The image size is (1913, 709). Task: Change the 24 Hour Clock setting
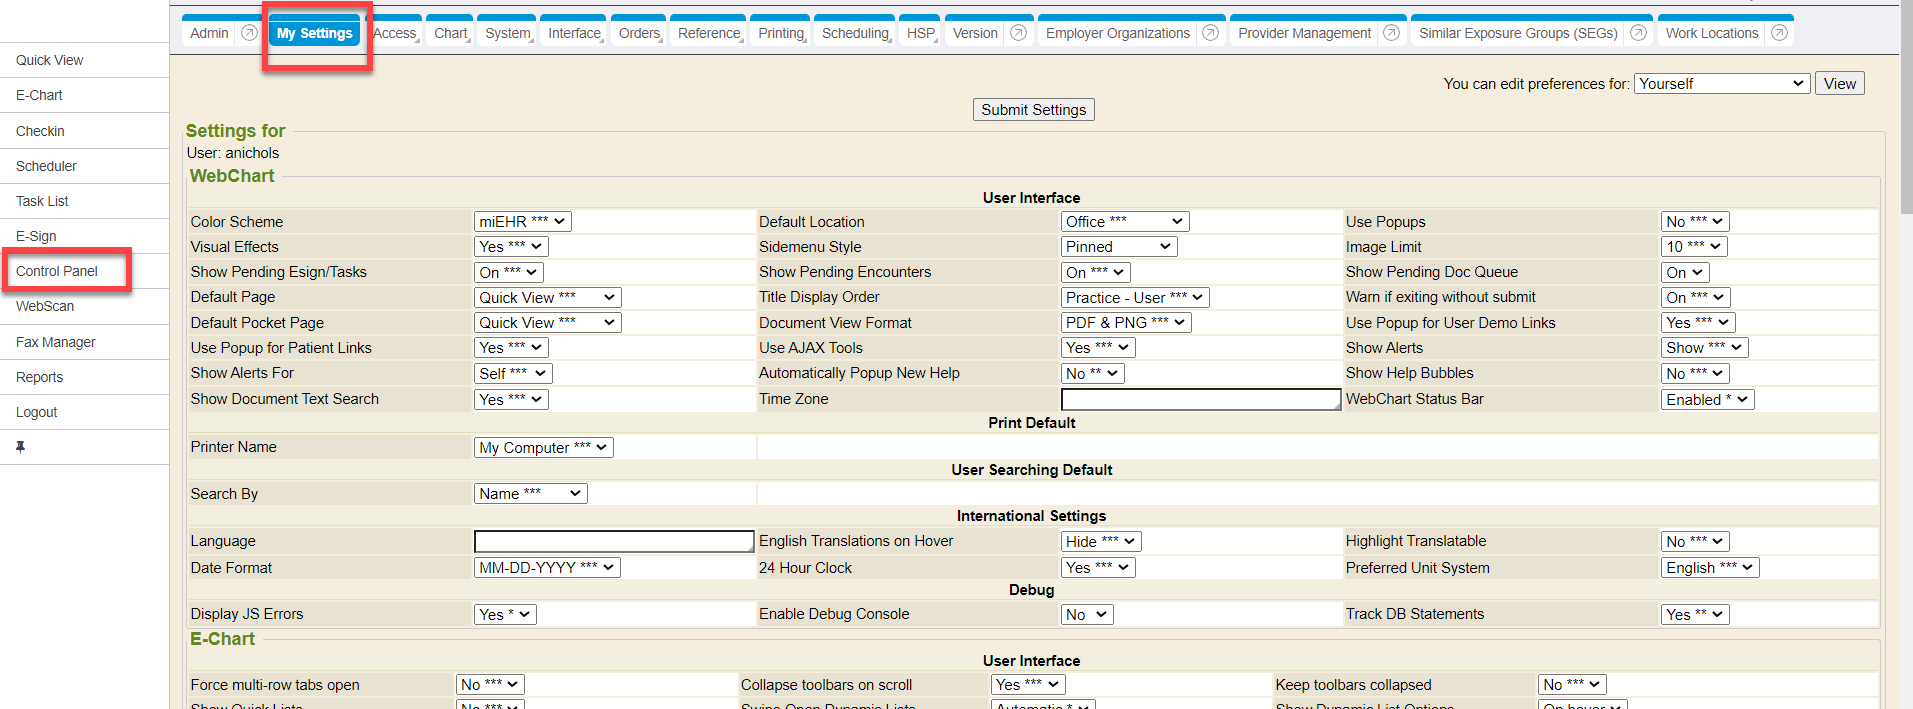point(1097,568)
